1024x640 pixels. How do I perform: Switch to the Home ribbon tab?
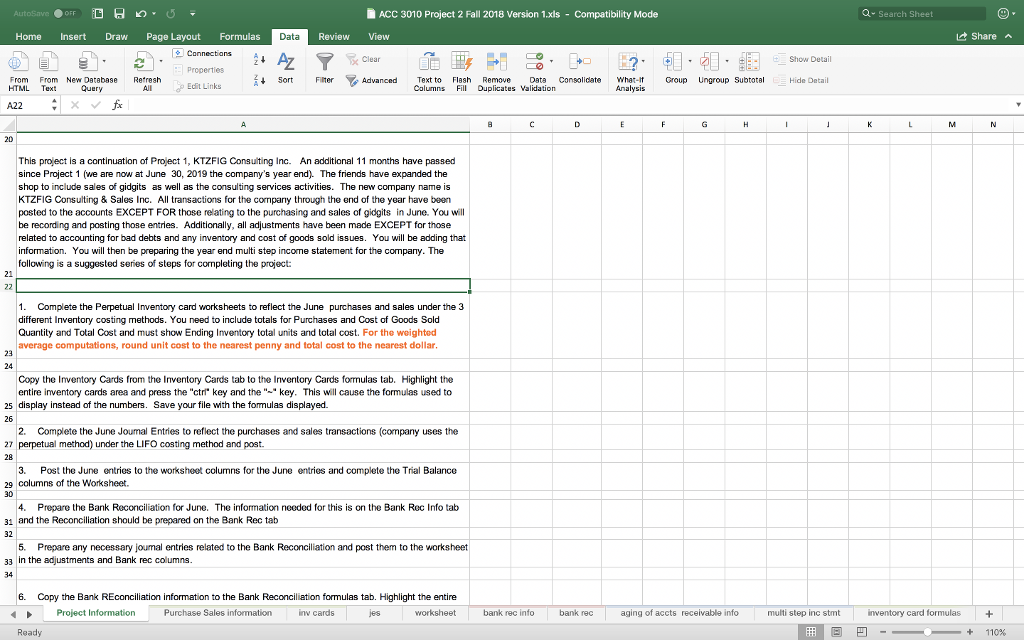(x=28, y=37)
